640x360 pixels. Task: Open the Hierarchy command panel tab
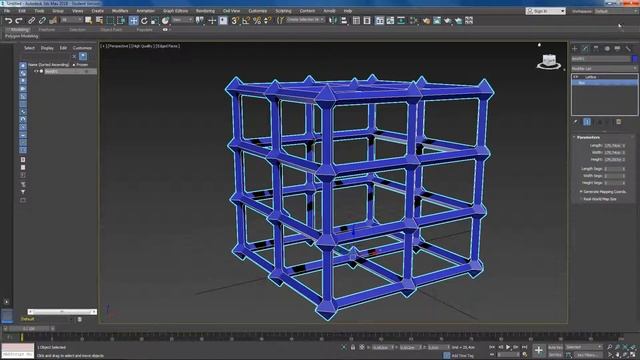pos(596,49)
